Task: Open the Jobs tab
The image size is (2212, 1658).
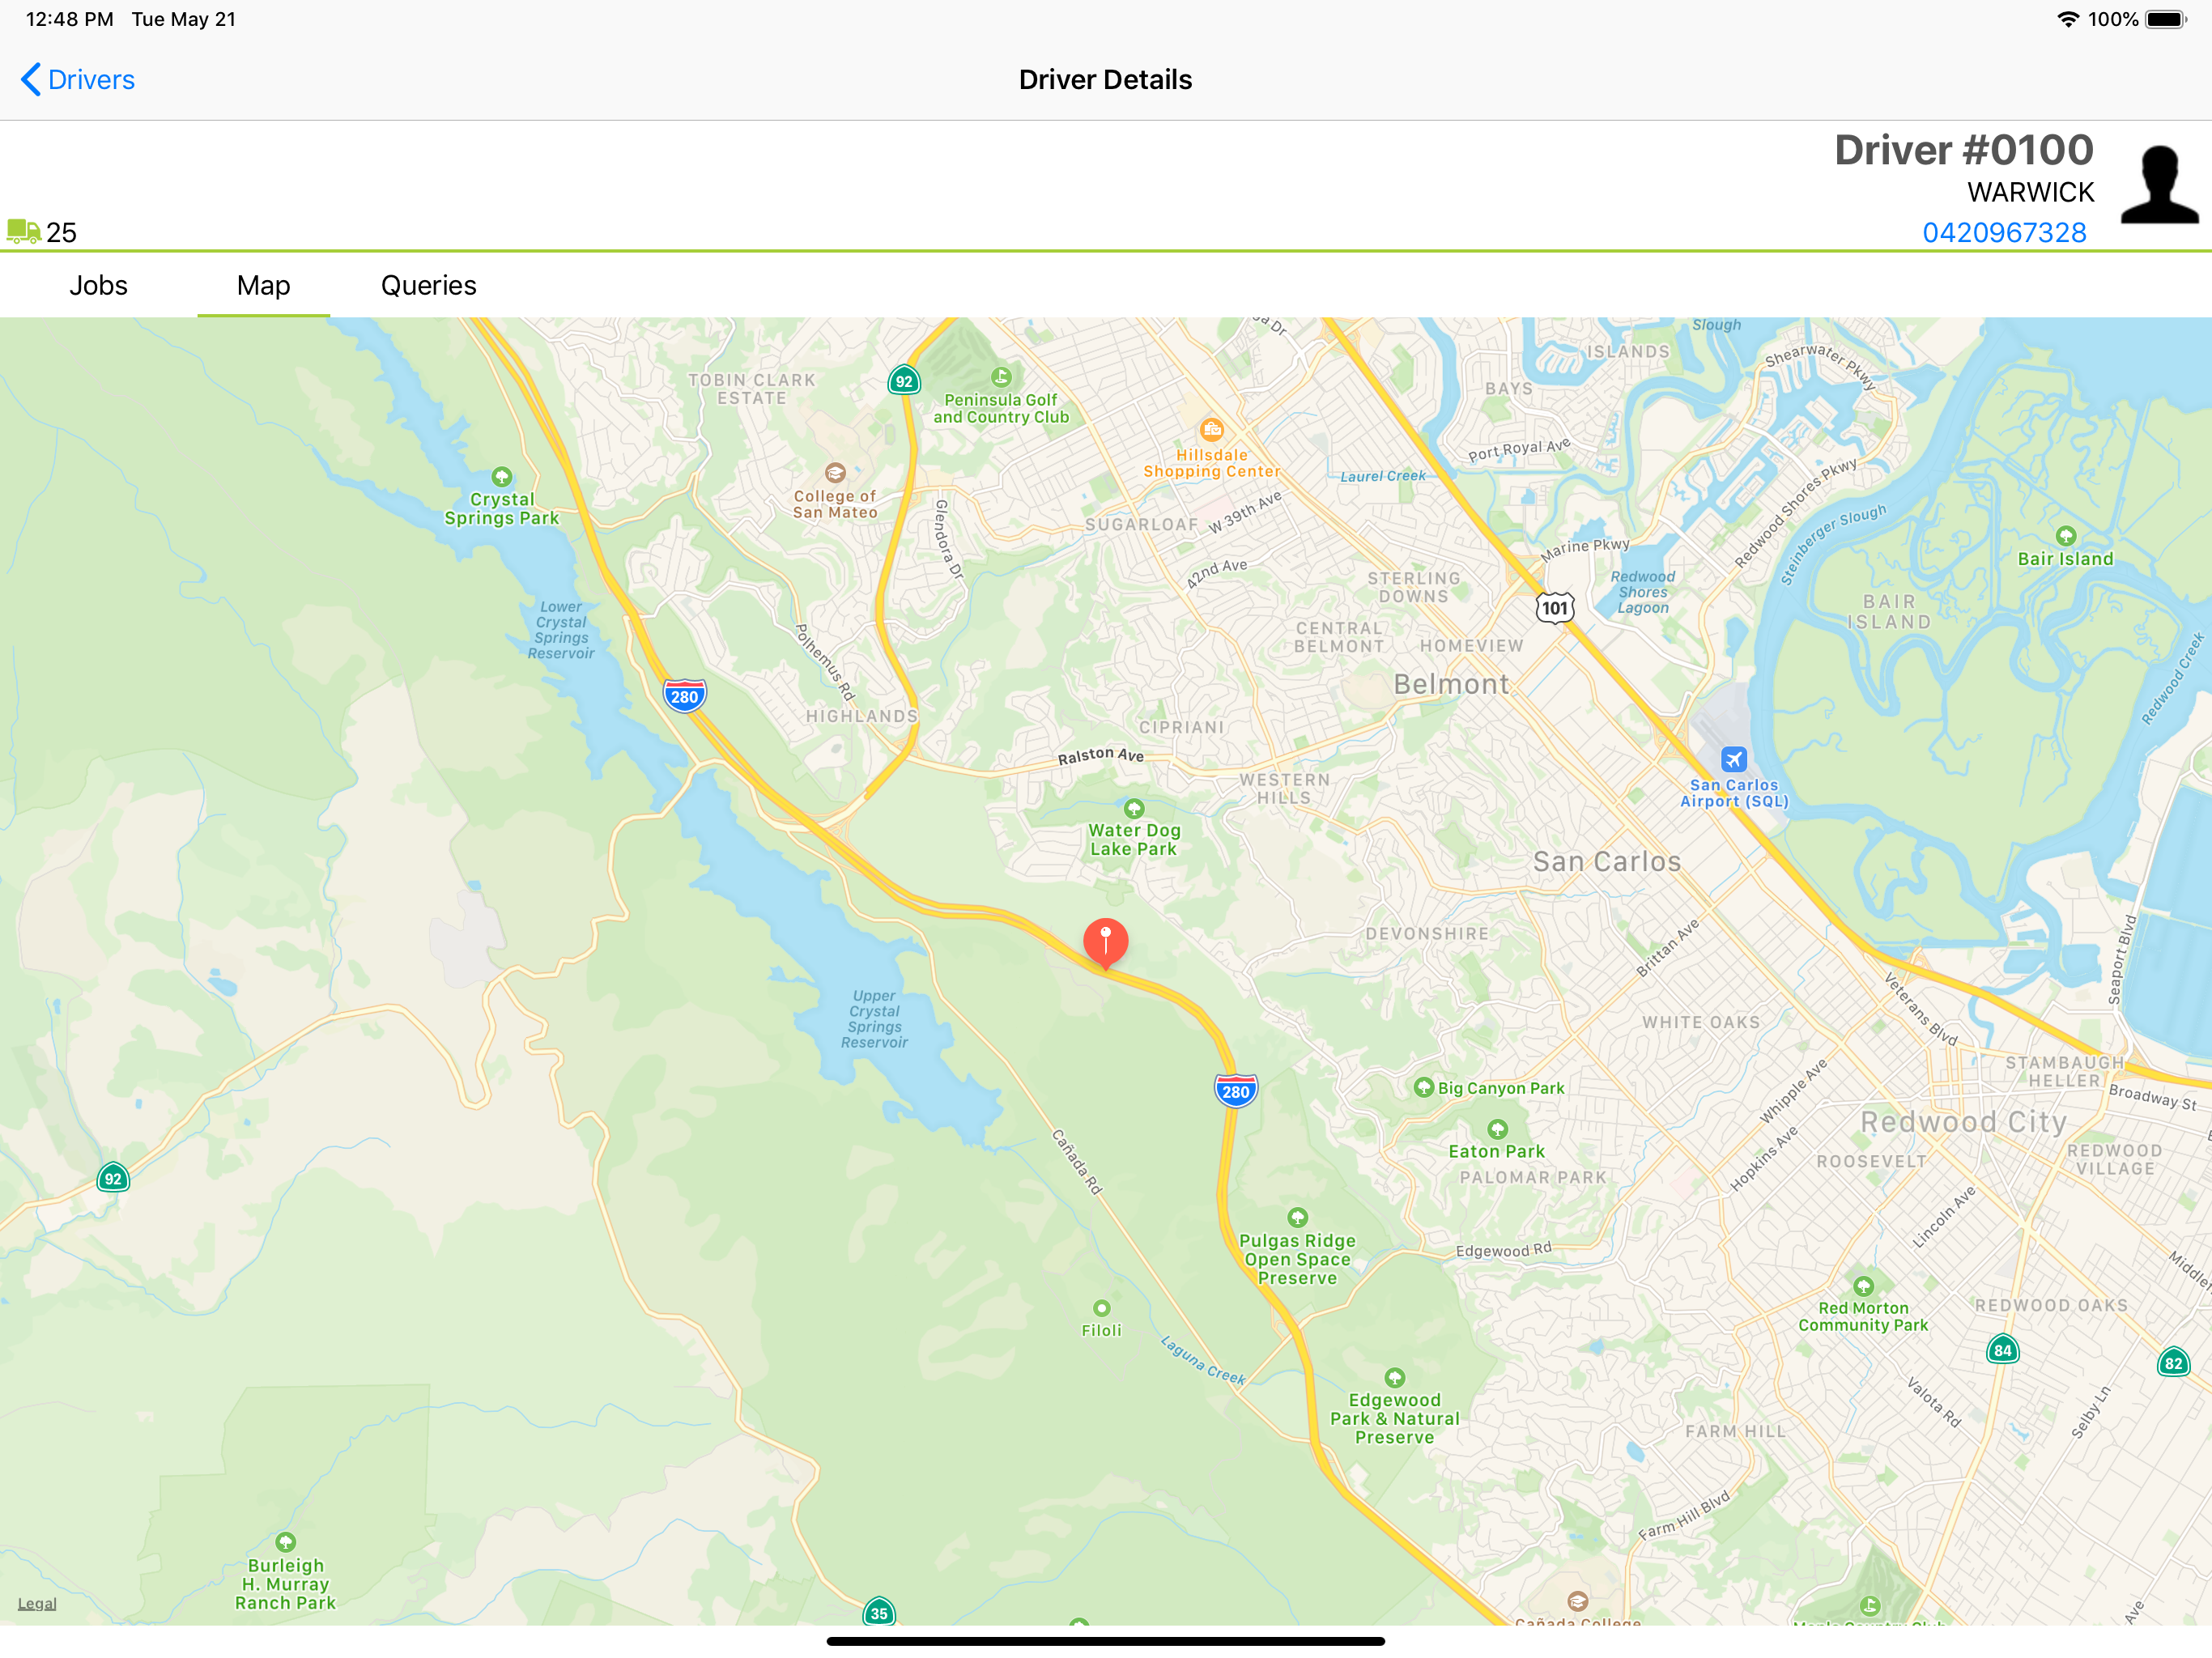Action: tap(98, 286)
